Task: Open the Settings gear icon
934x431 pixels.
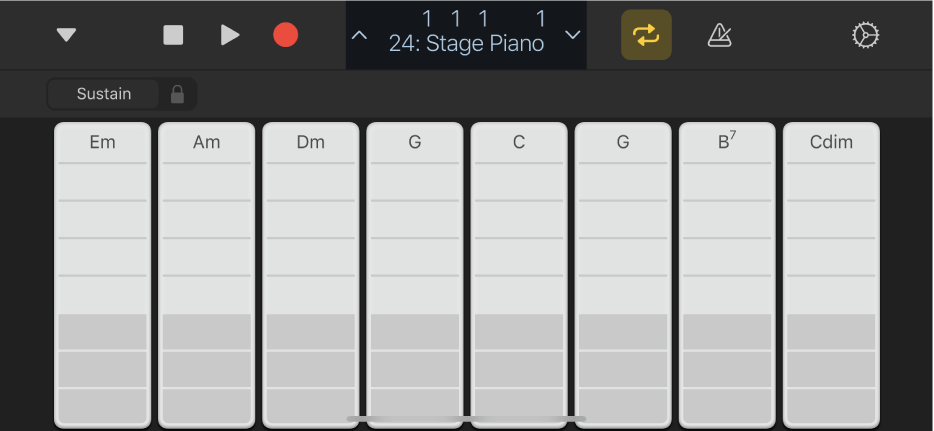Action: (x=863, y=35)
